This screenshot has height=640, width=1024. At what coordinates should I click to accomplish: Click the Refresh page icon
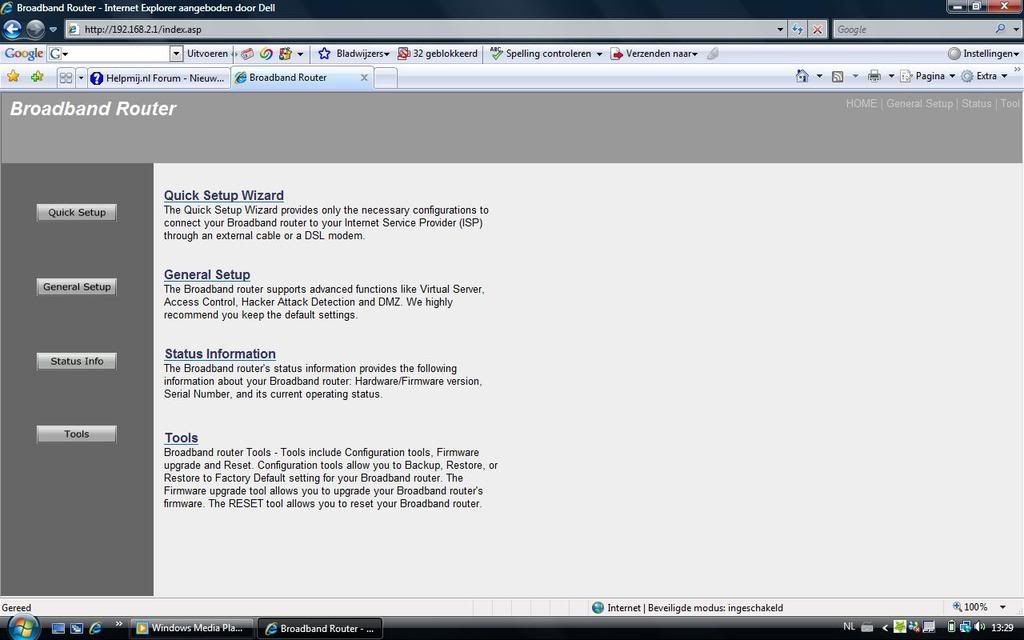point(797,29)
